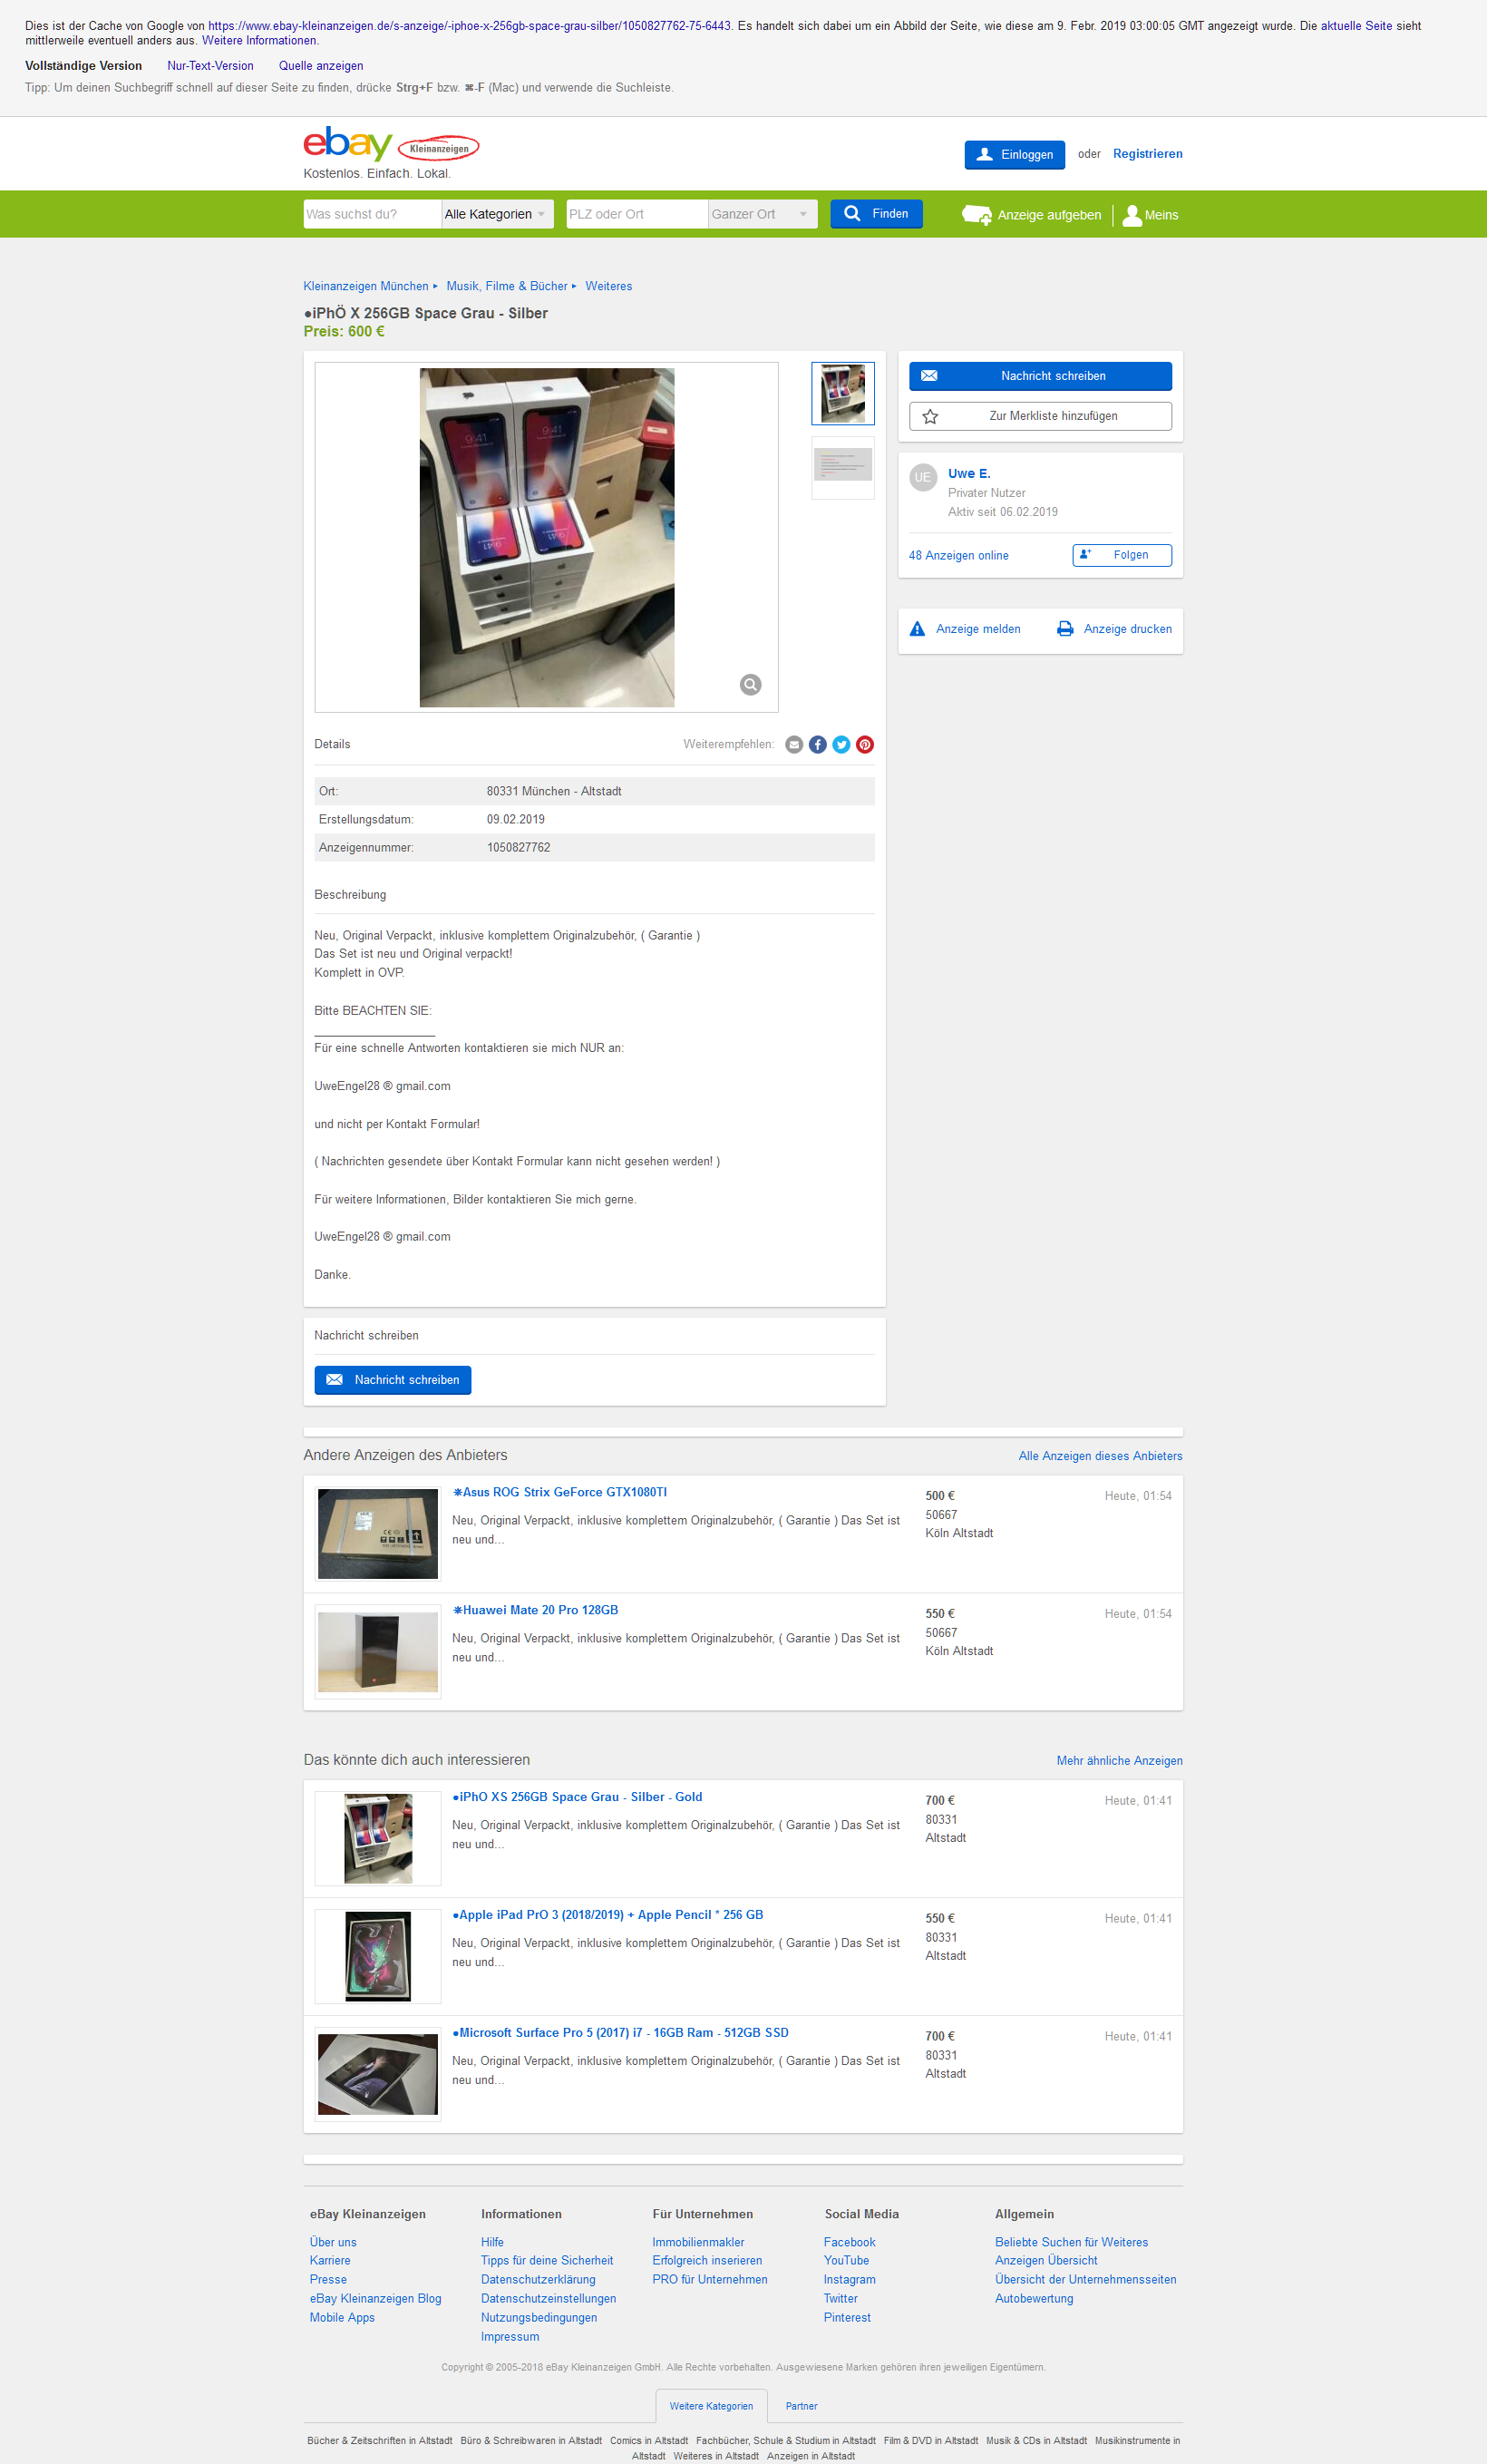Click the 'Was suchst du?' search field
The height and width of the screenshot is (2464, 1487).
tap(372, 214)
